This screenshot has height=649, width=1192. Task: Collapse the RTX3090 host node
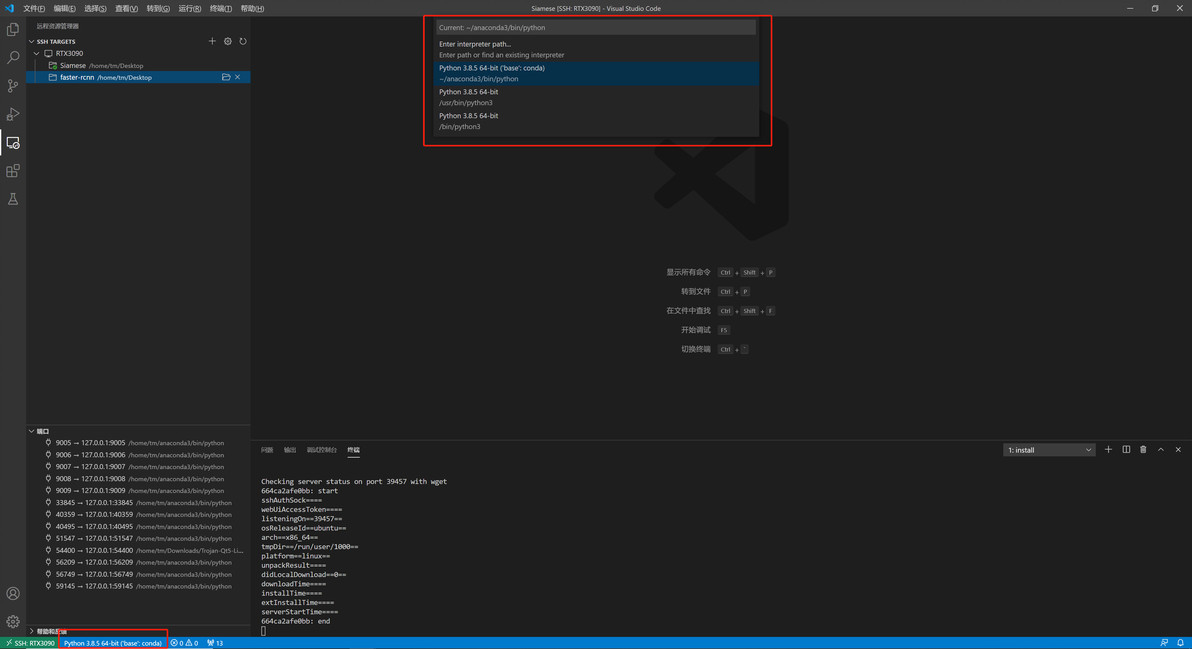pyautogui.click(x=36, y=53)
